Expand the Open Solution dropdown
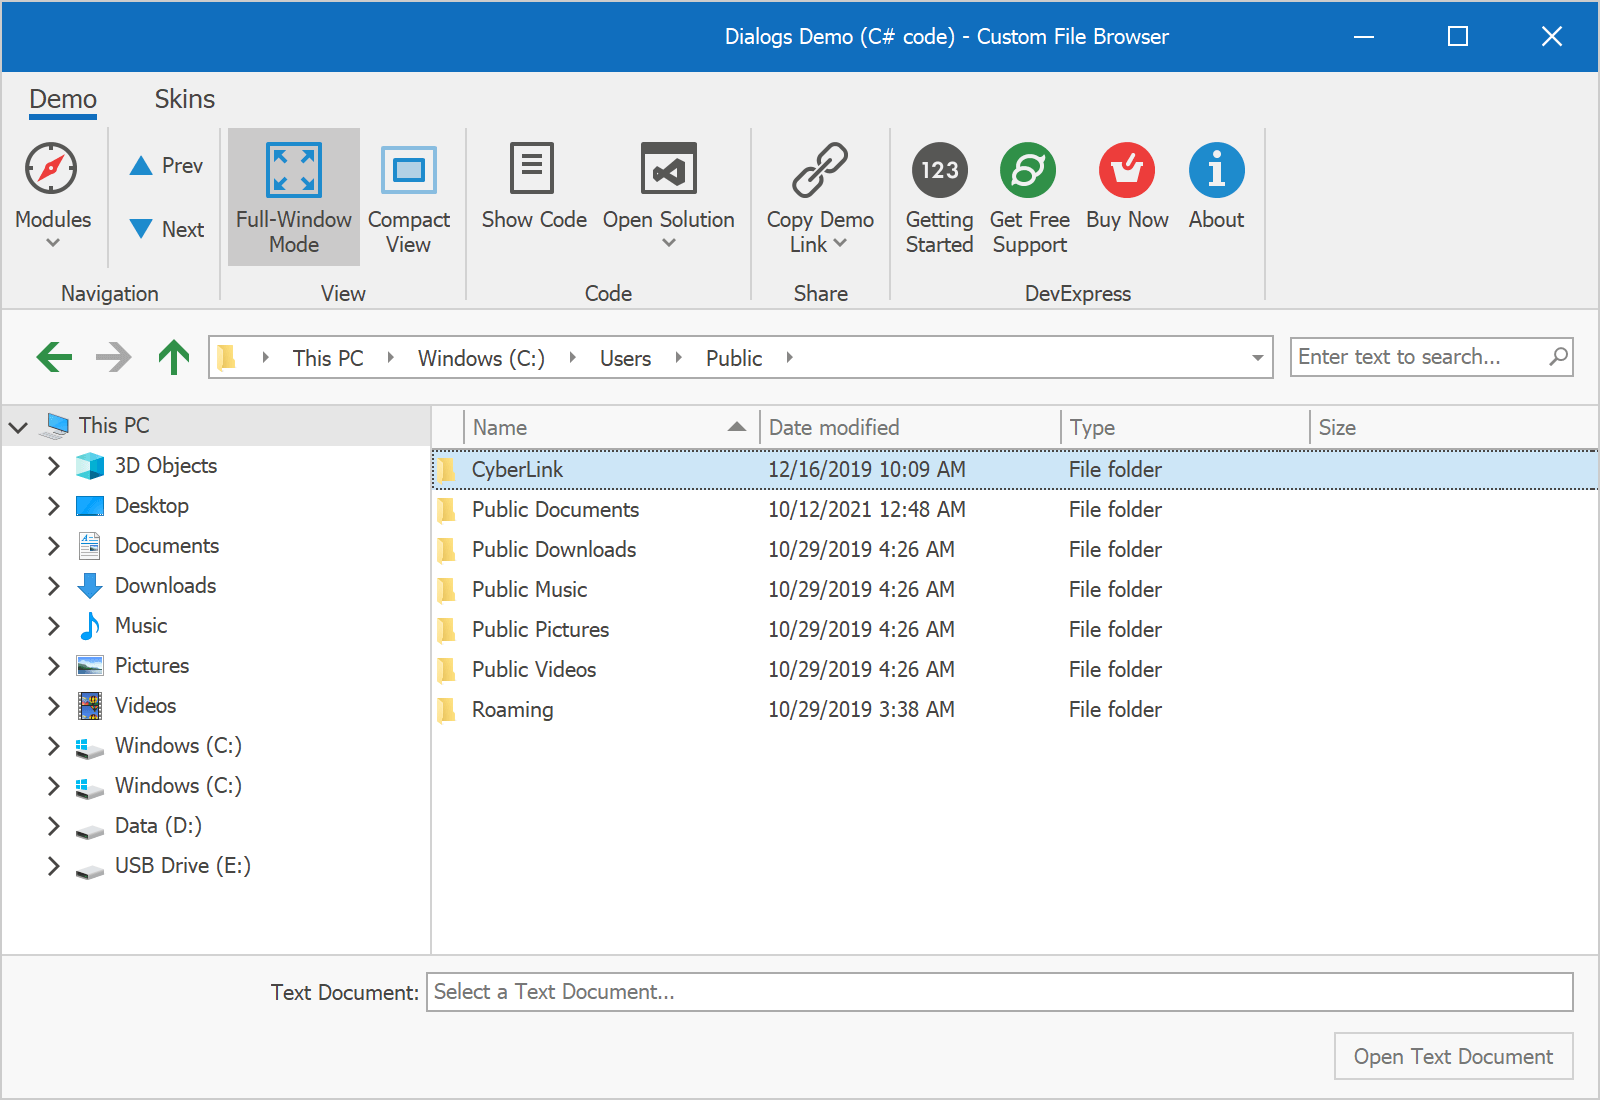 [668, 243]
